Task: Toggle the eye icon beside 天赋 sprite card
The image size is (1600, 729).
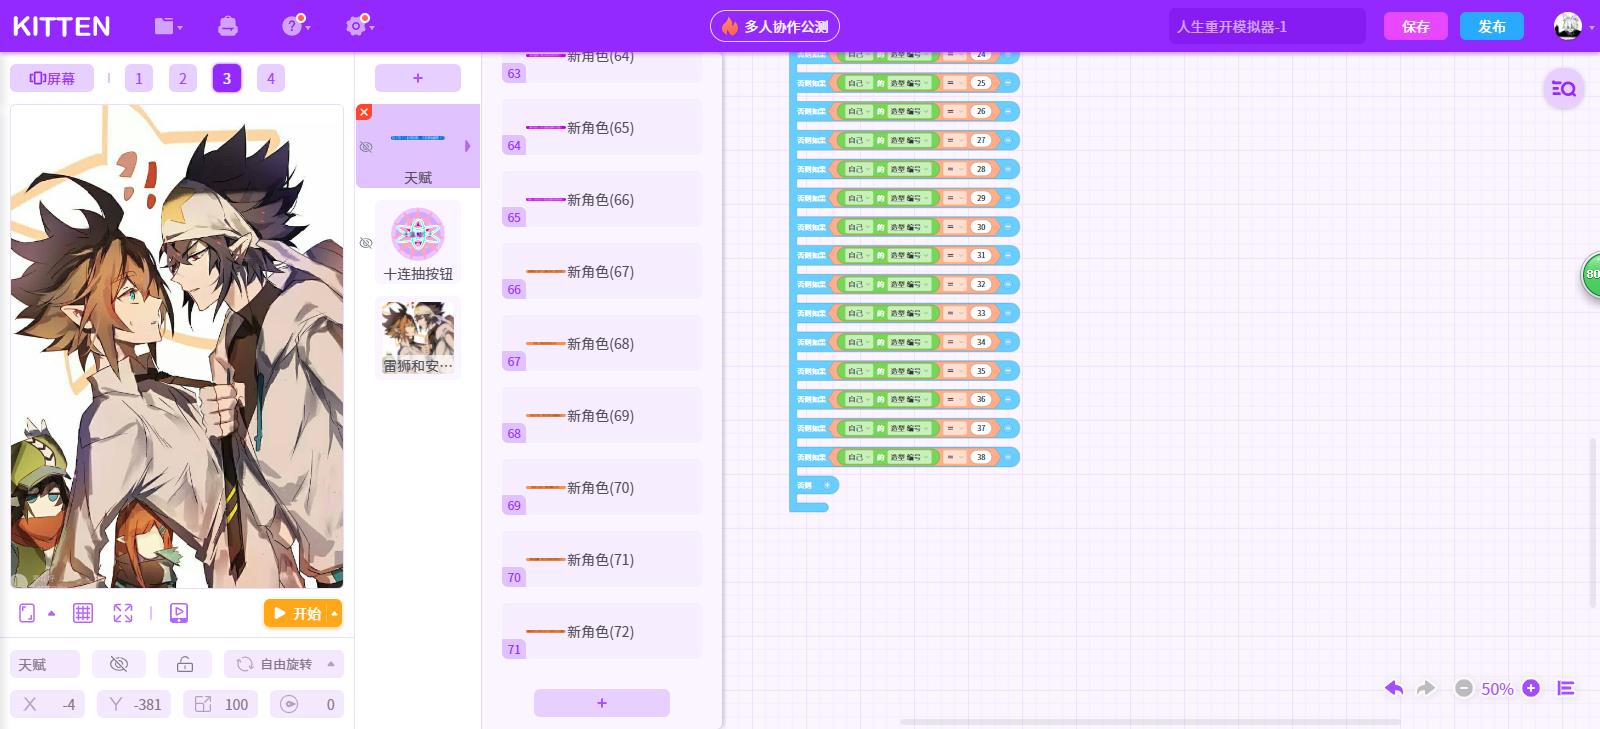Action: 366,147
